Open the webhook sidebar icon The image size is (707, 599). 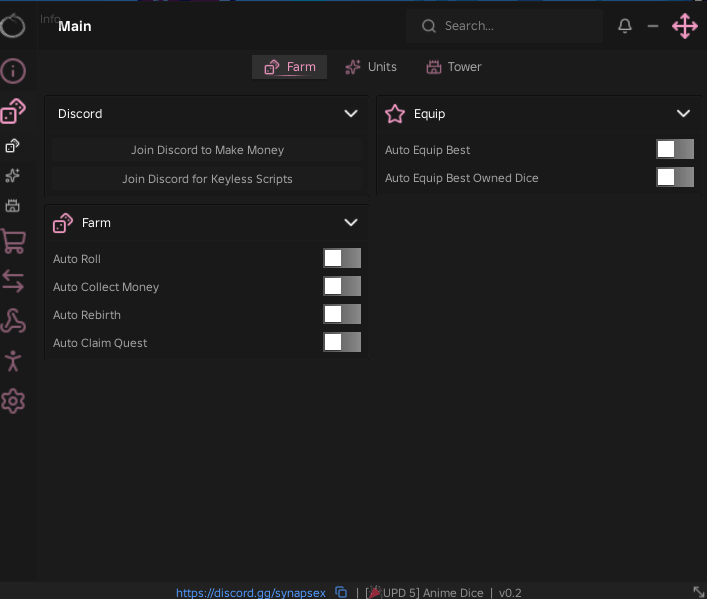coord(13,321)
